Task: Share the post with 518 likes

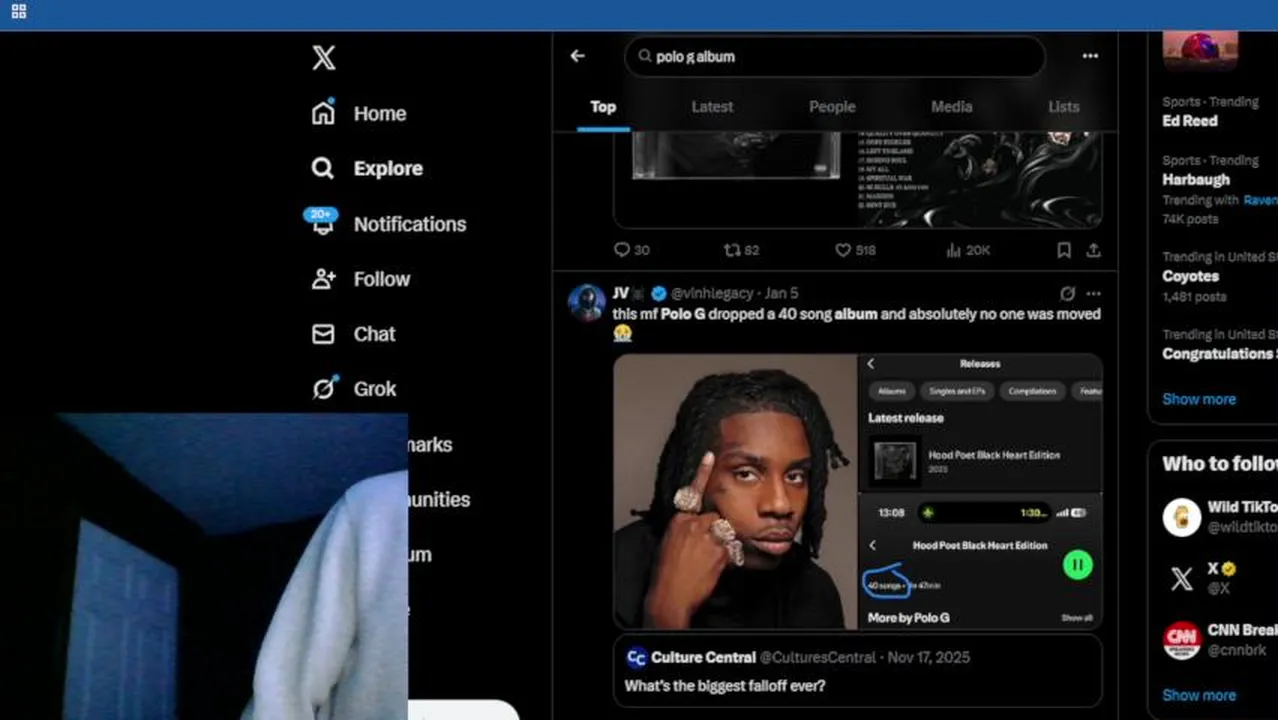Action: click(1093, 250)
